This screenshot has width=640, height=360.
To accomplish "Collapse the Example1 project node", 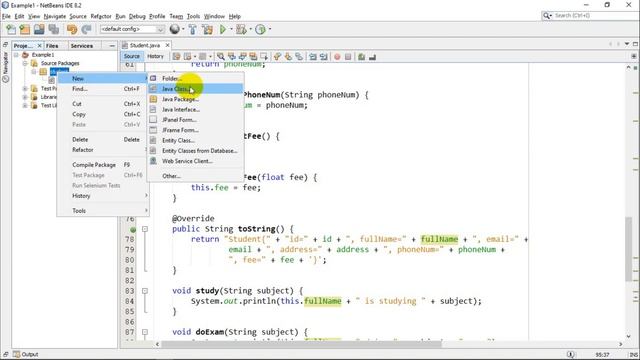I will [x=16, y=55].
